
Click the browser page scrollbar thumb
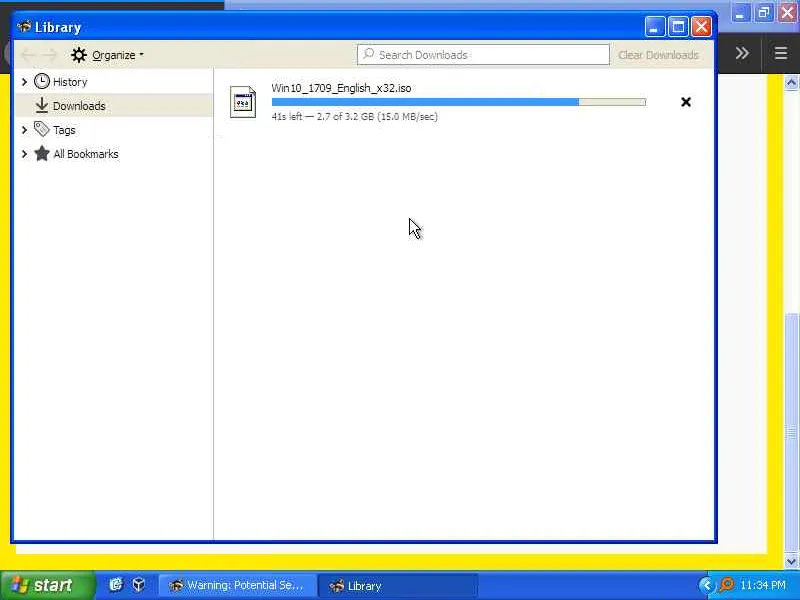point(791,433)
